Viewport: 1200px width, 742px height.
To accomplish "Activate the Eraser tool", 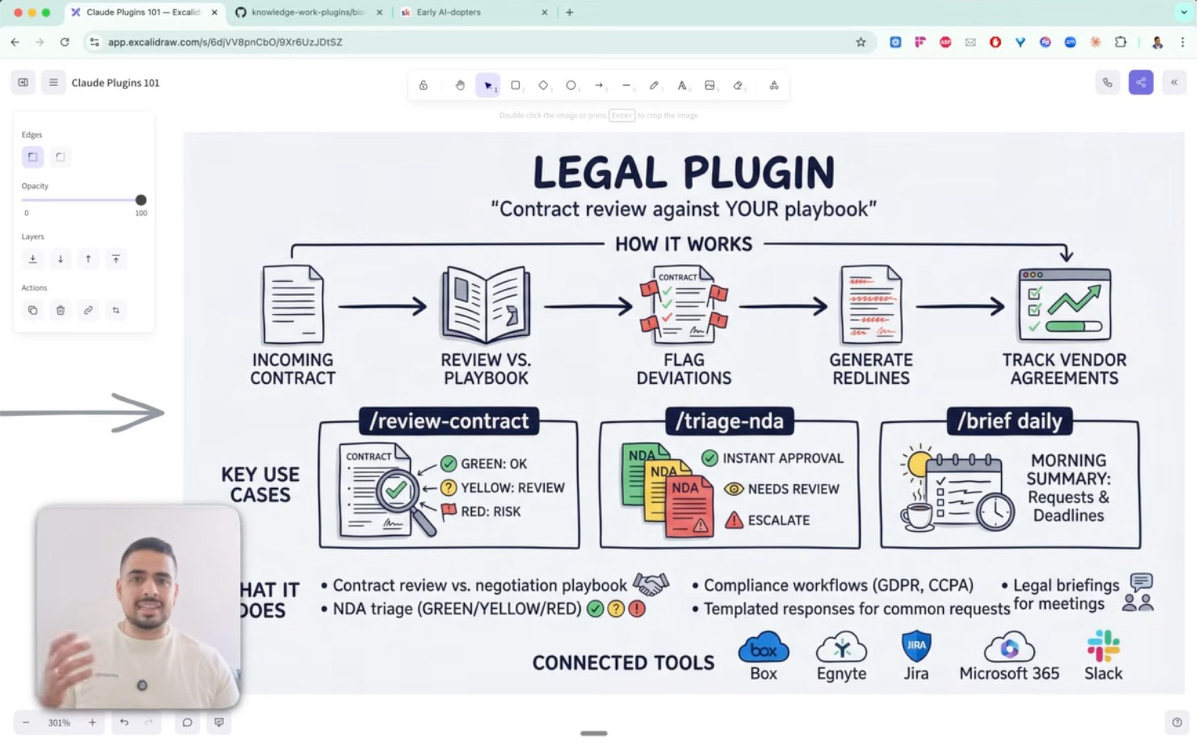I will click(738, 86).
